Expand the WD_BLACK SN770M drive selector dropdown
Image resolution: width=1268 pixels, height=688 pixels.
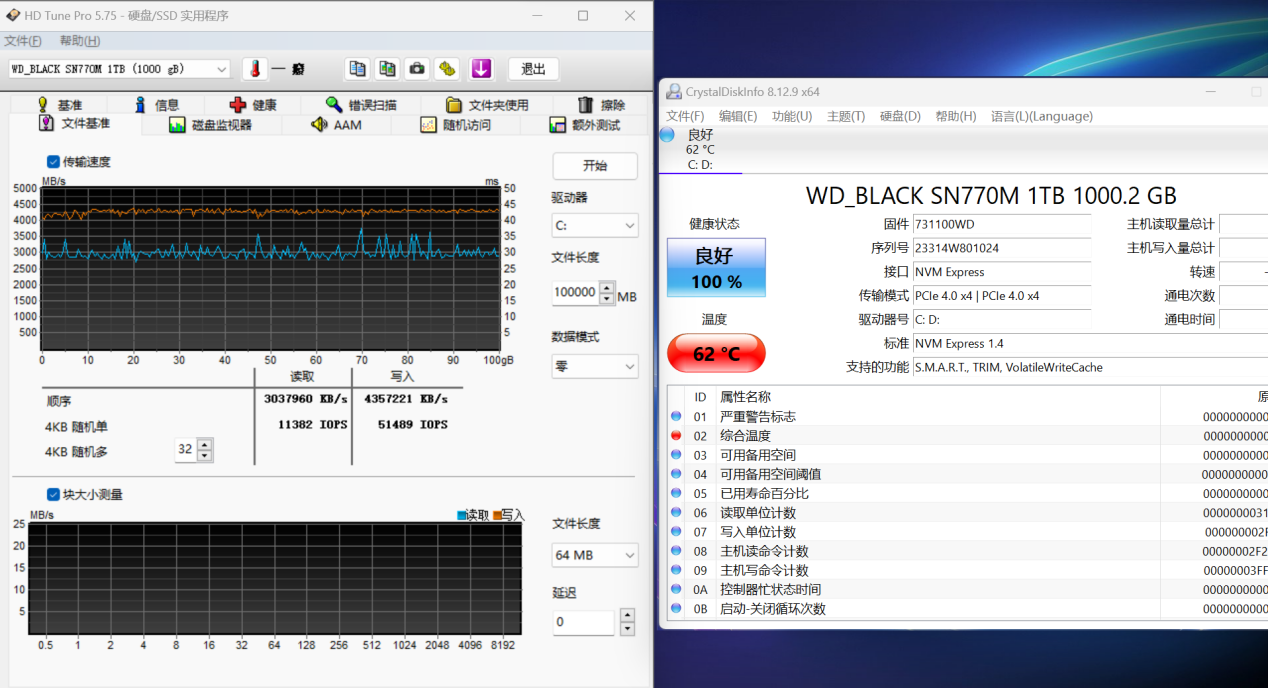221,69
